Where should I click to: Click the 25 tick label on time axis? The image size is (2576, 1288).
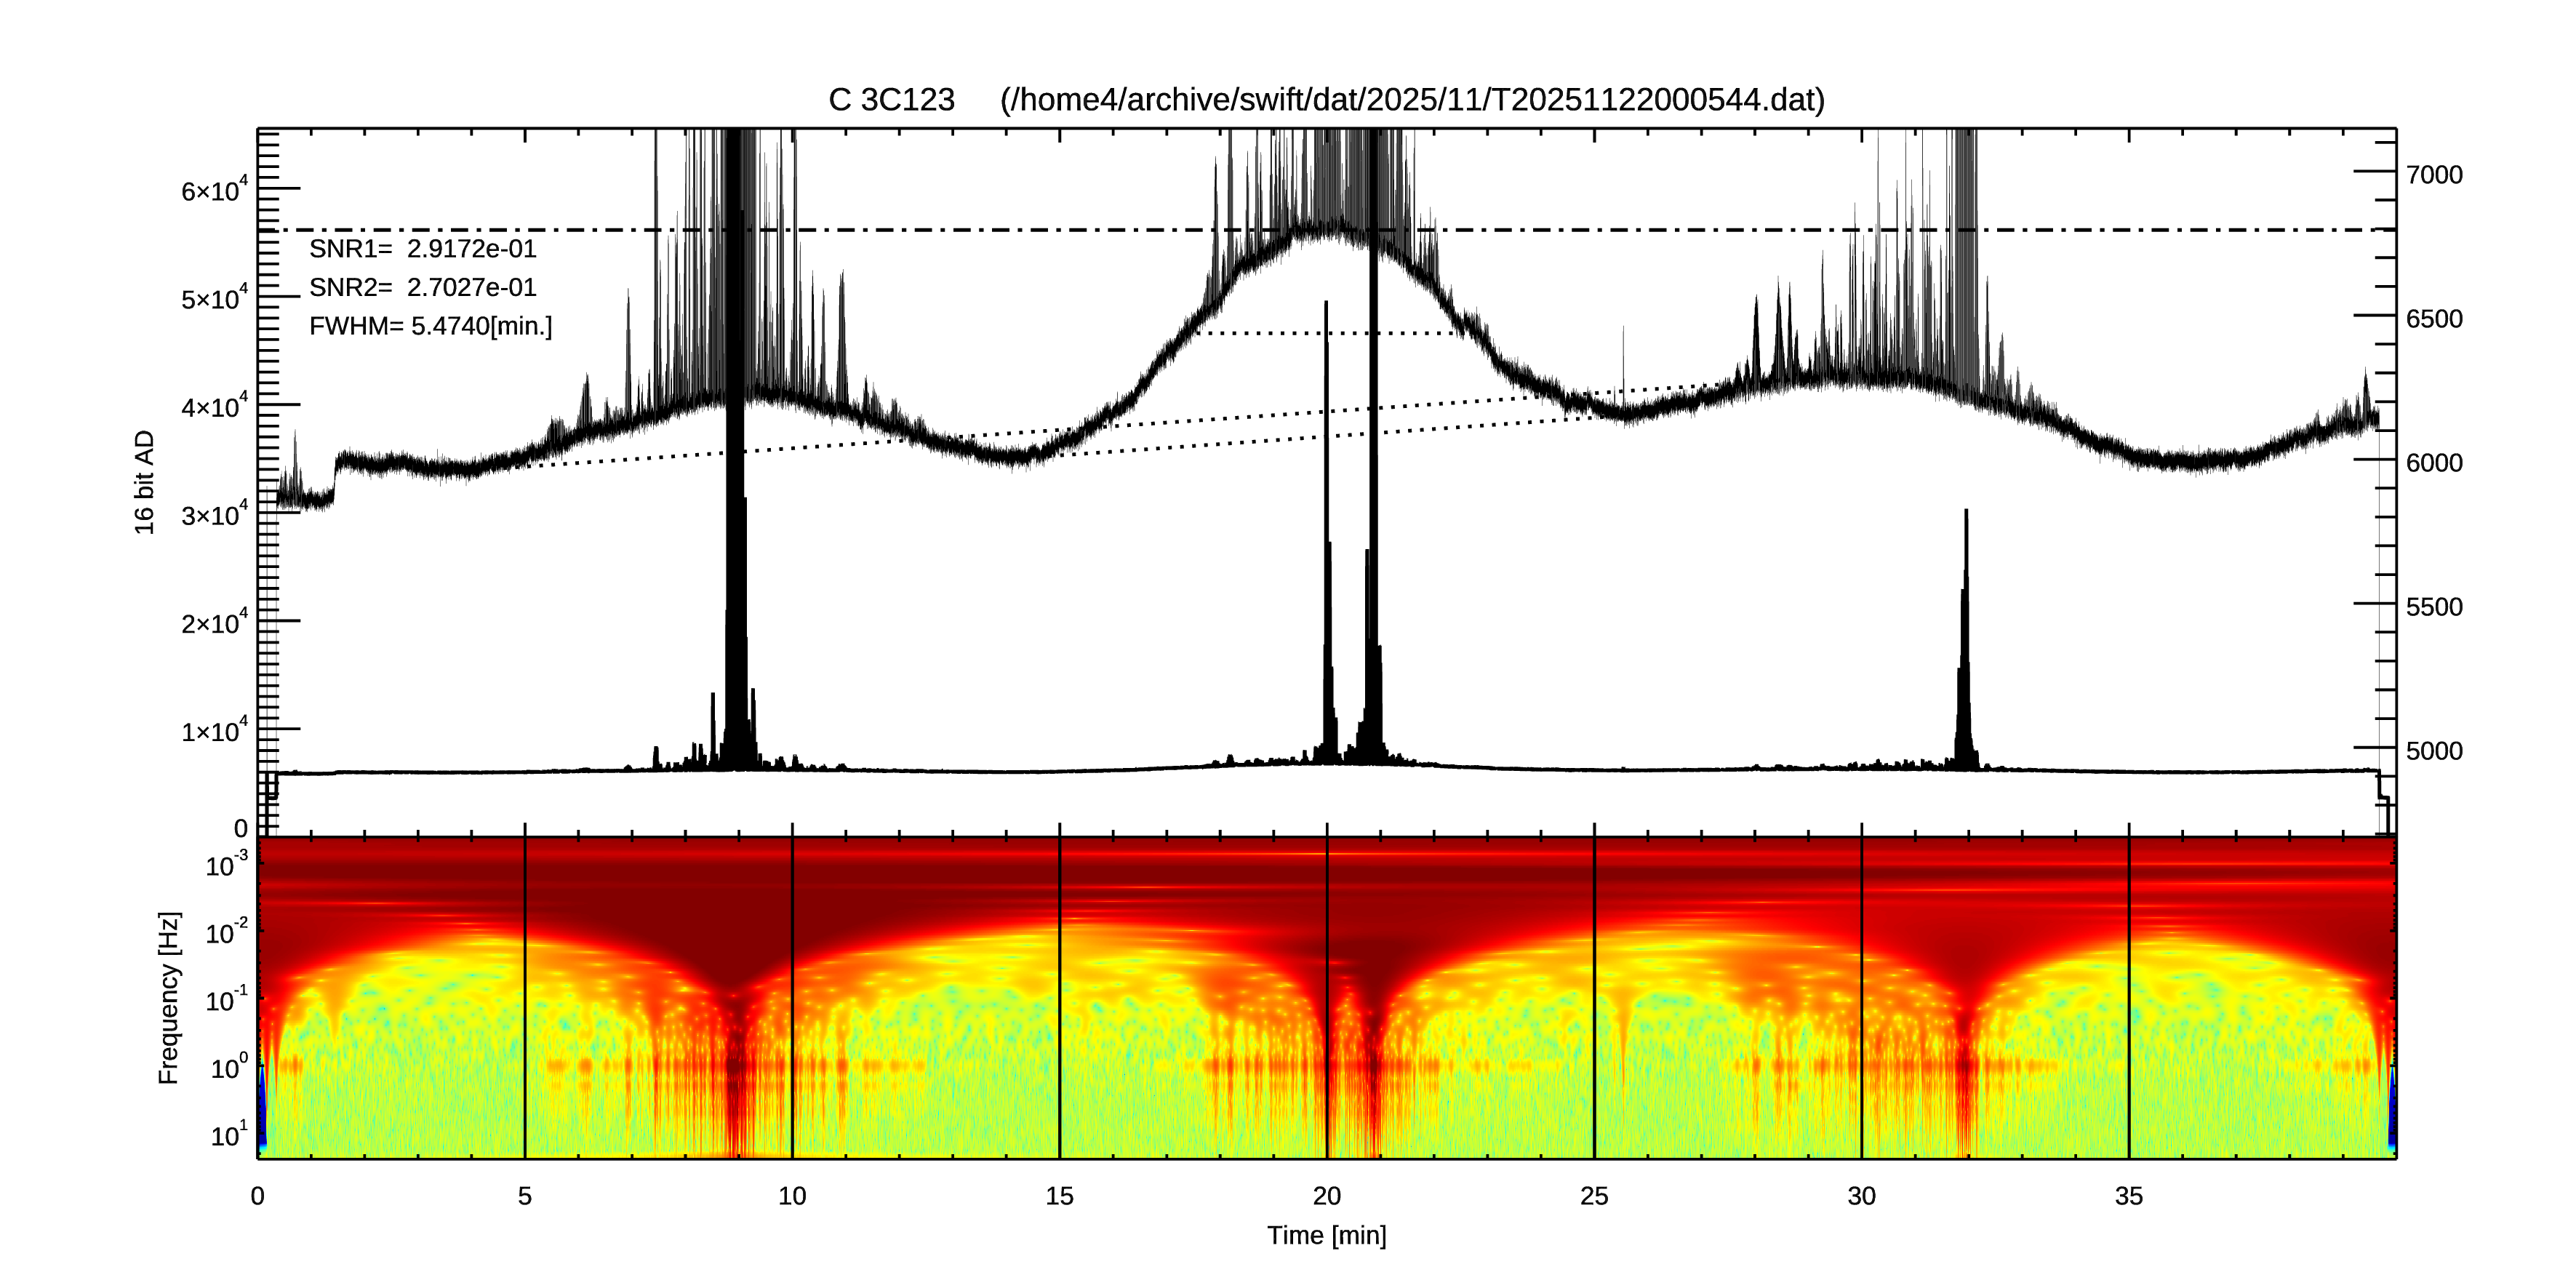pyautogui.click(x=1594, y=1196)
